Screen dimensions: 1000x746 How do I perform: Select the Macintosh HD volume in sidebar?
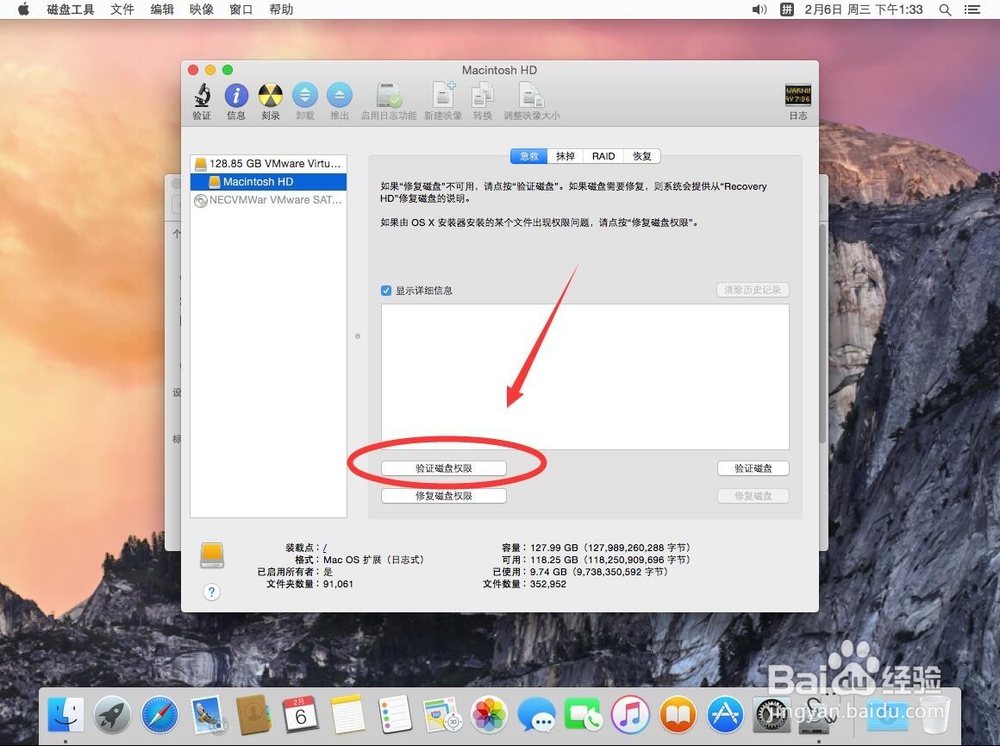pos(268,182)
